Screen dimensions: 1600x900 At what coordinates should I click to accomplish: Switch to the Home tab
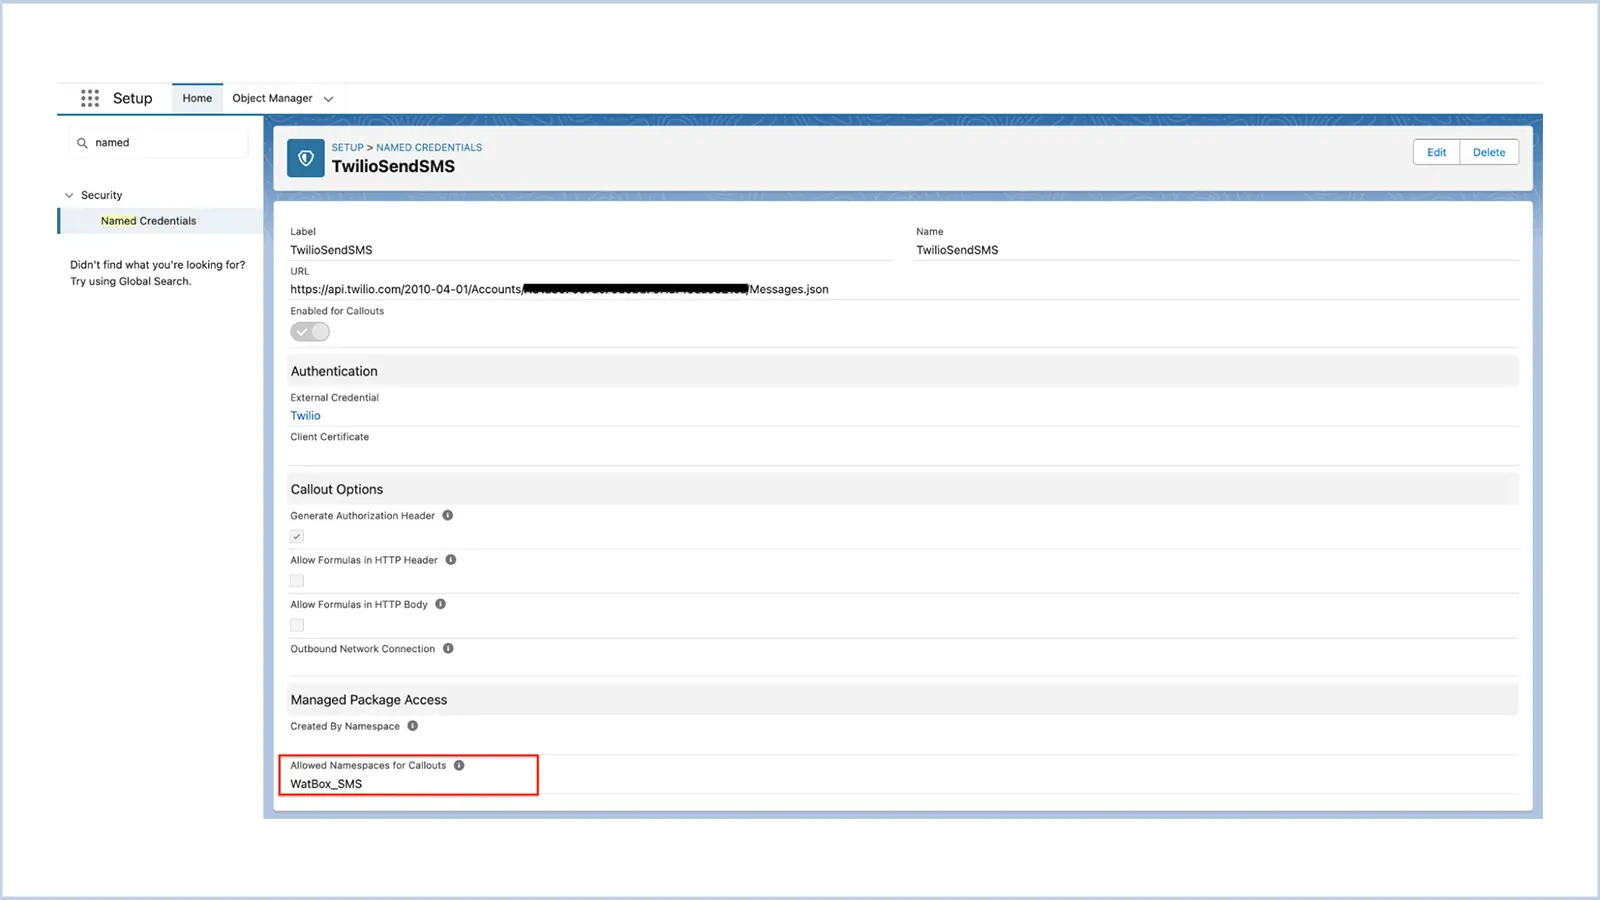click(197, 98)
